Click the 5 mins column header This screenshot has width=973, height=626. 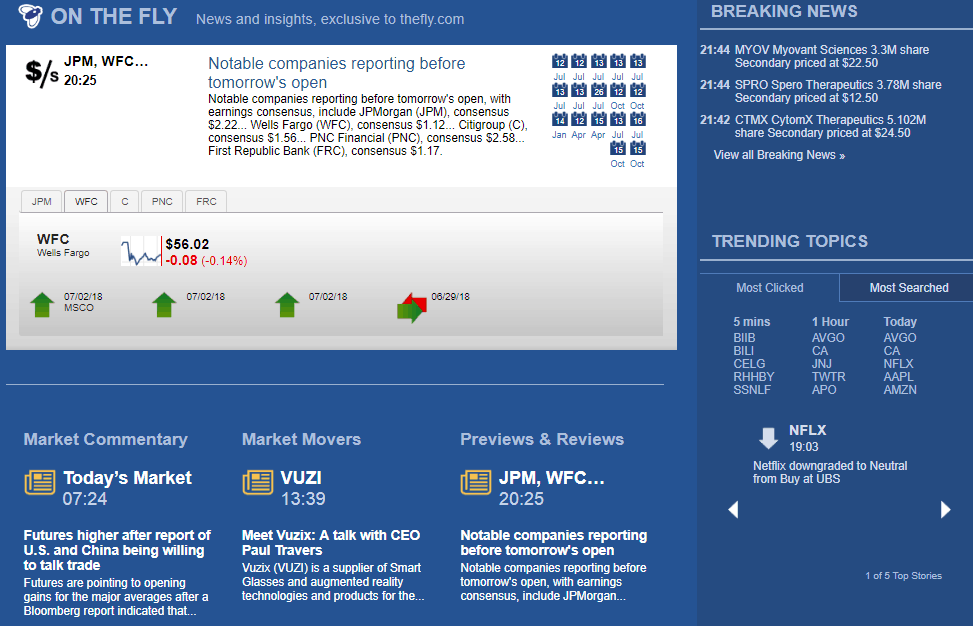(x=751, y=322)
